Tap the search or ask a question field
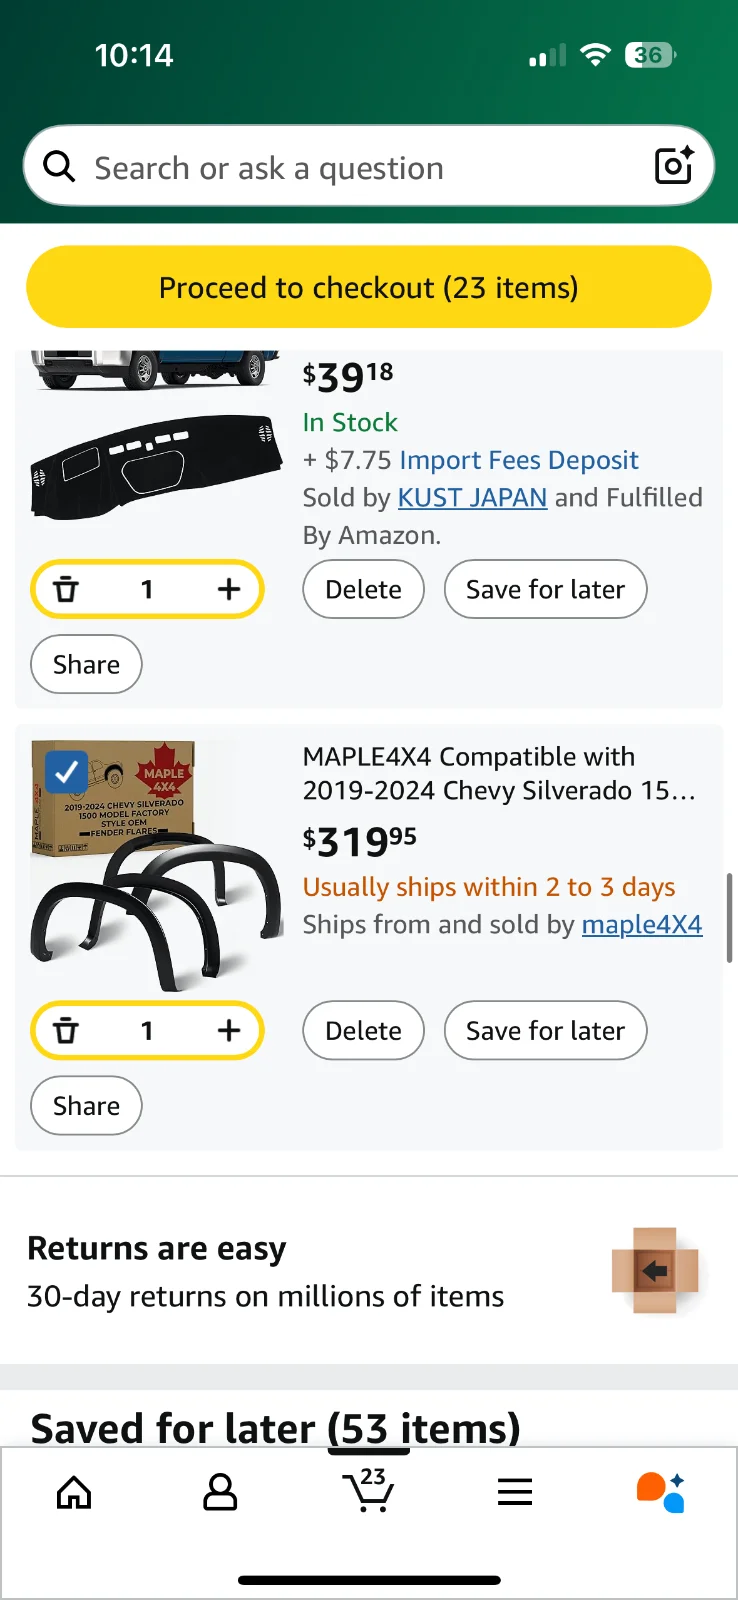This screenshot has width=738, height=1600. (x=360, y=168)
